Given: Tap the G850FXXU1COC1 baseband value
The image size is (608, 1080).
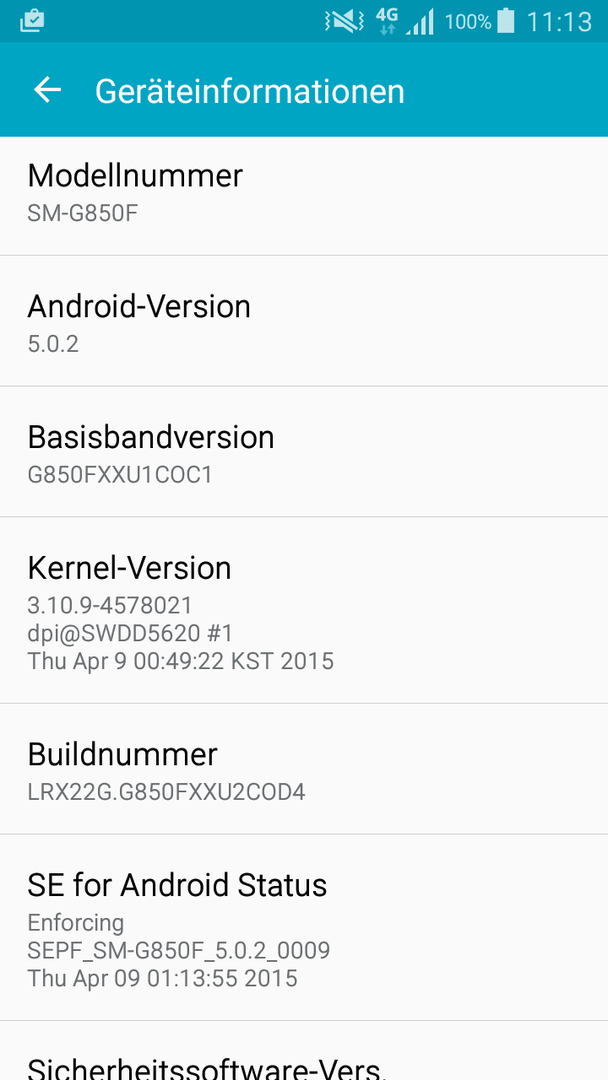Looking at the screenshot, I should coord(120,475).
